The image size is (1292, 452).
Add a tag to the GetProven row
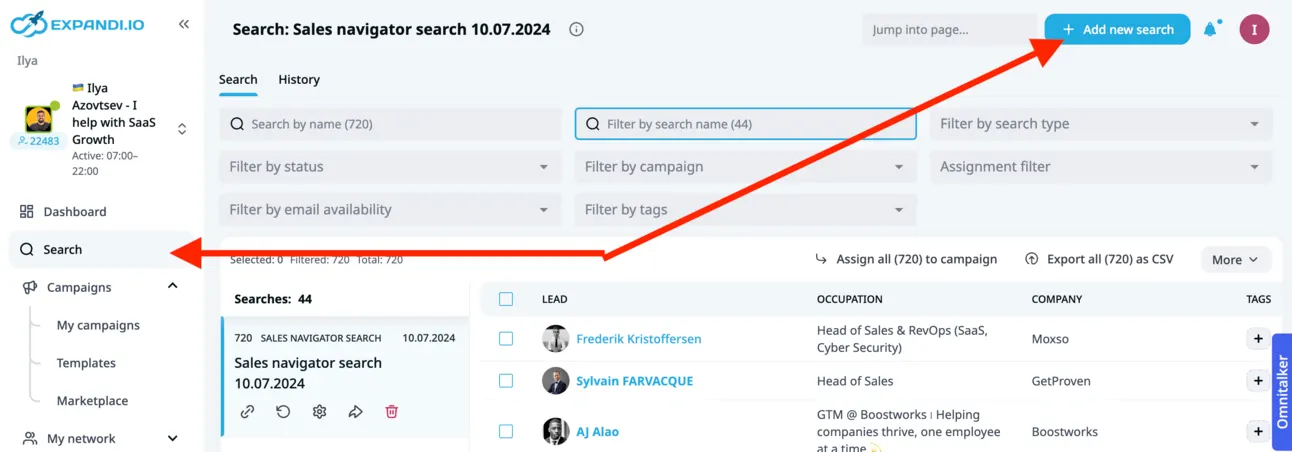[x=1258, y=381]
